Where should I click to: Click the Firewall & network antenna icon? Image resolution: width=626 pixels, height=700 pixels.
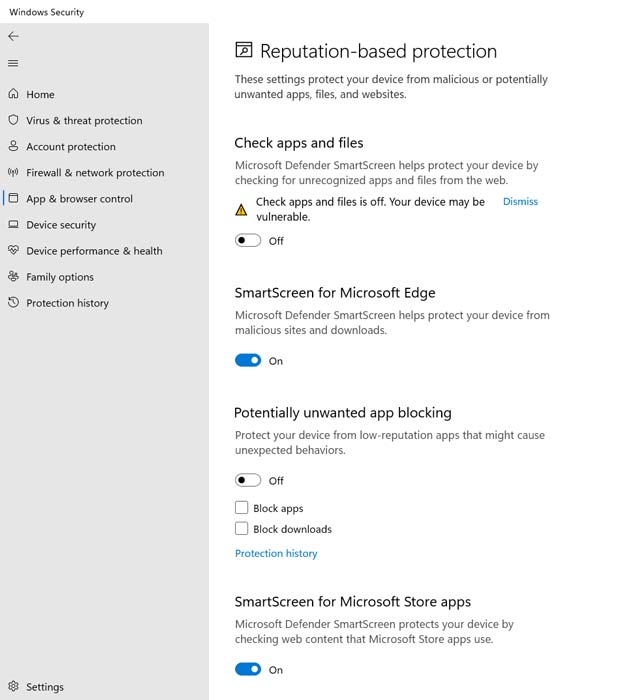click(13, 172)
